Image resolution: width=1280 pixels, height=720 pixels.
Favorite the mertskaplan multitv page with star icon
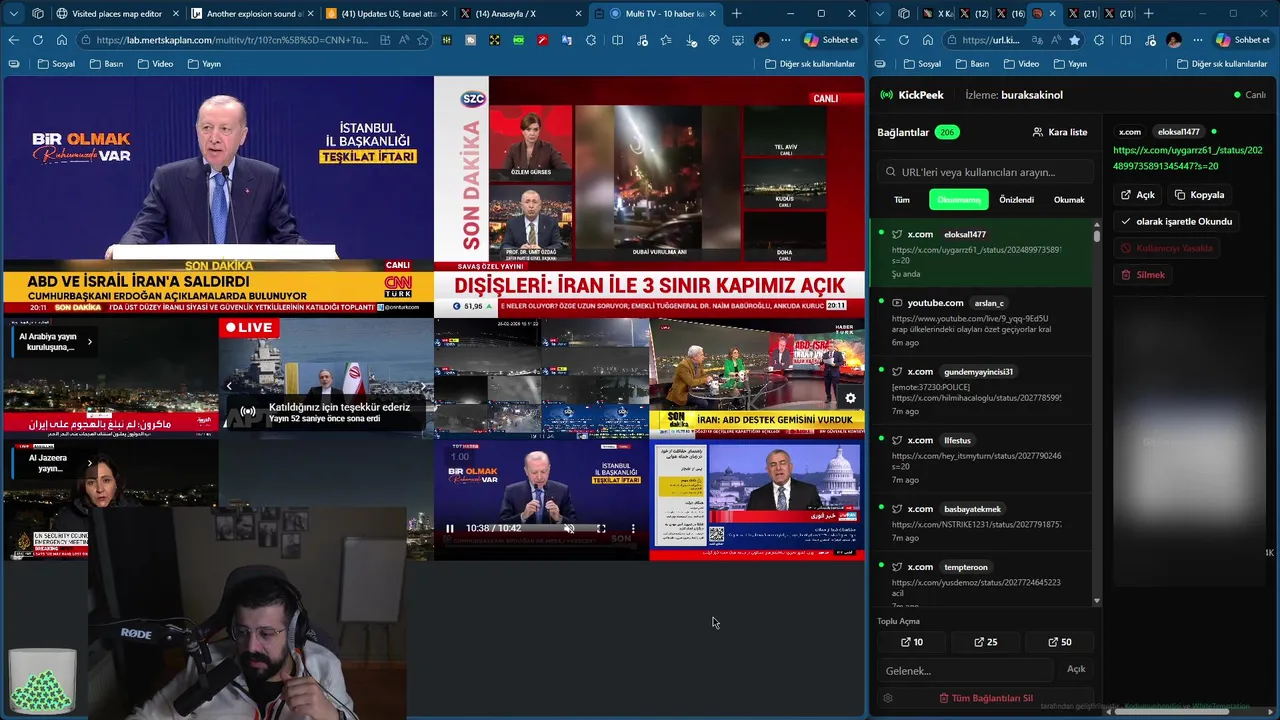423,40
